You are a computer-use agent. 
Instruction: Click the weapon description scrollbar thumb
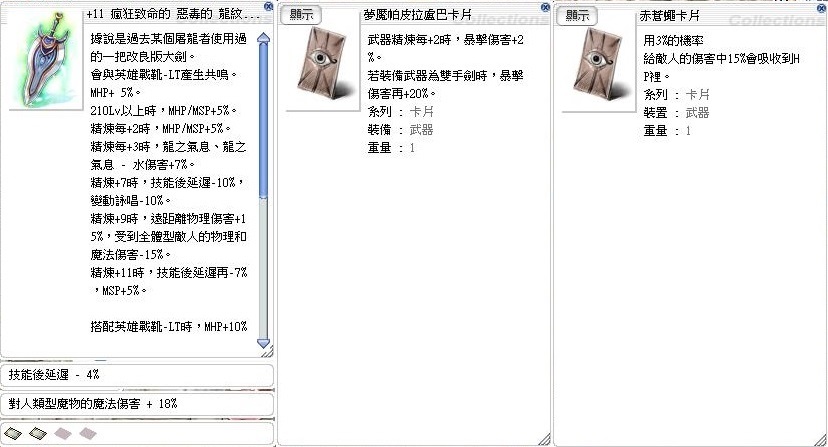coord(264,120)
